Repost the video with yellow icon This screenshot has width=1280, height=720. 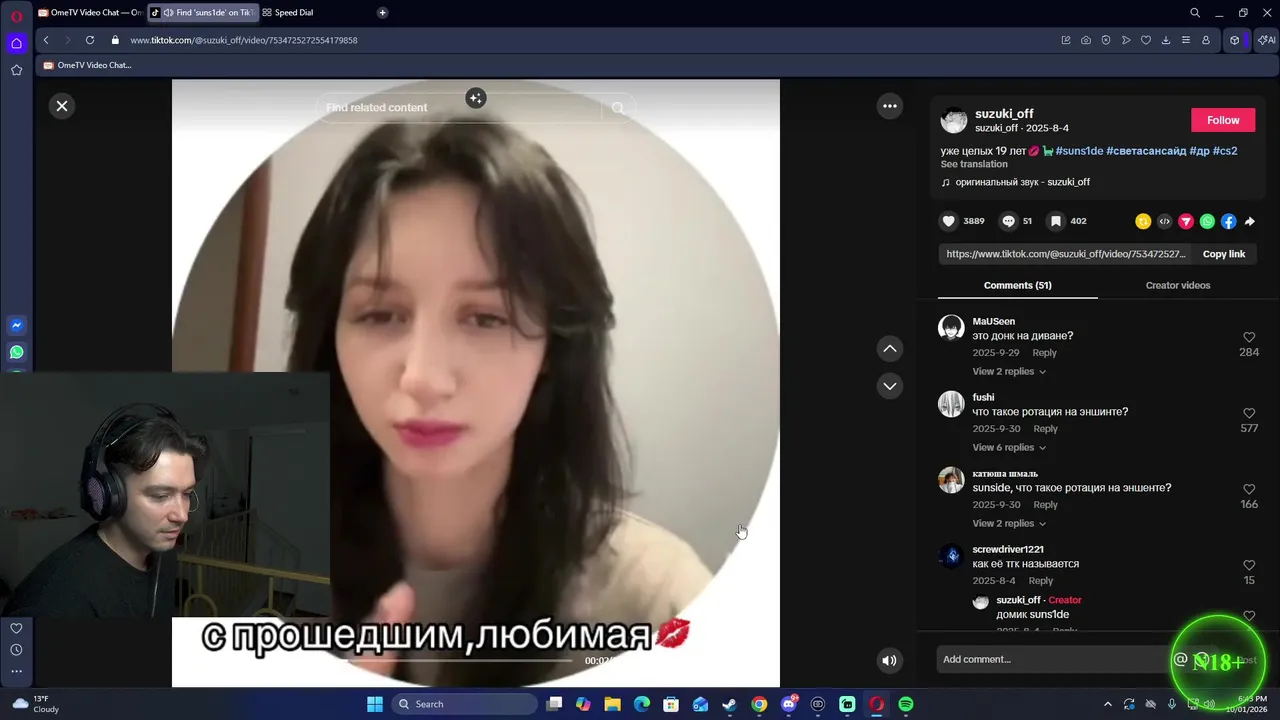click(1143, 221)
